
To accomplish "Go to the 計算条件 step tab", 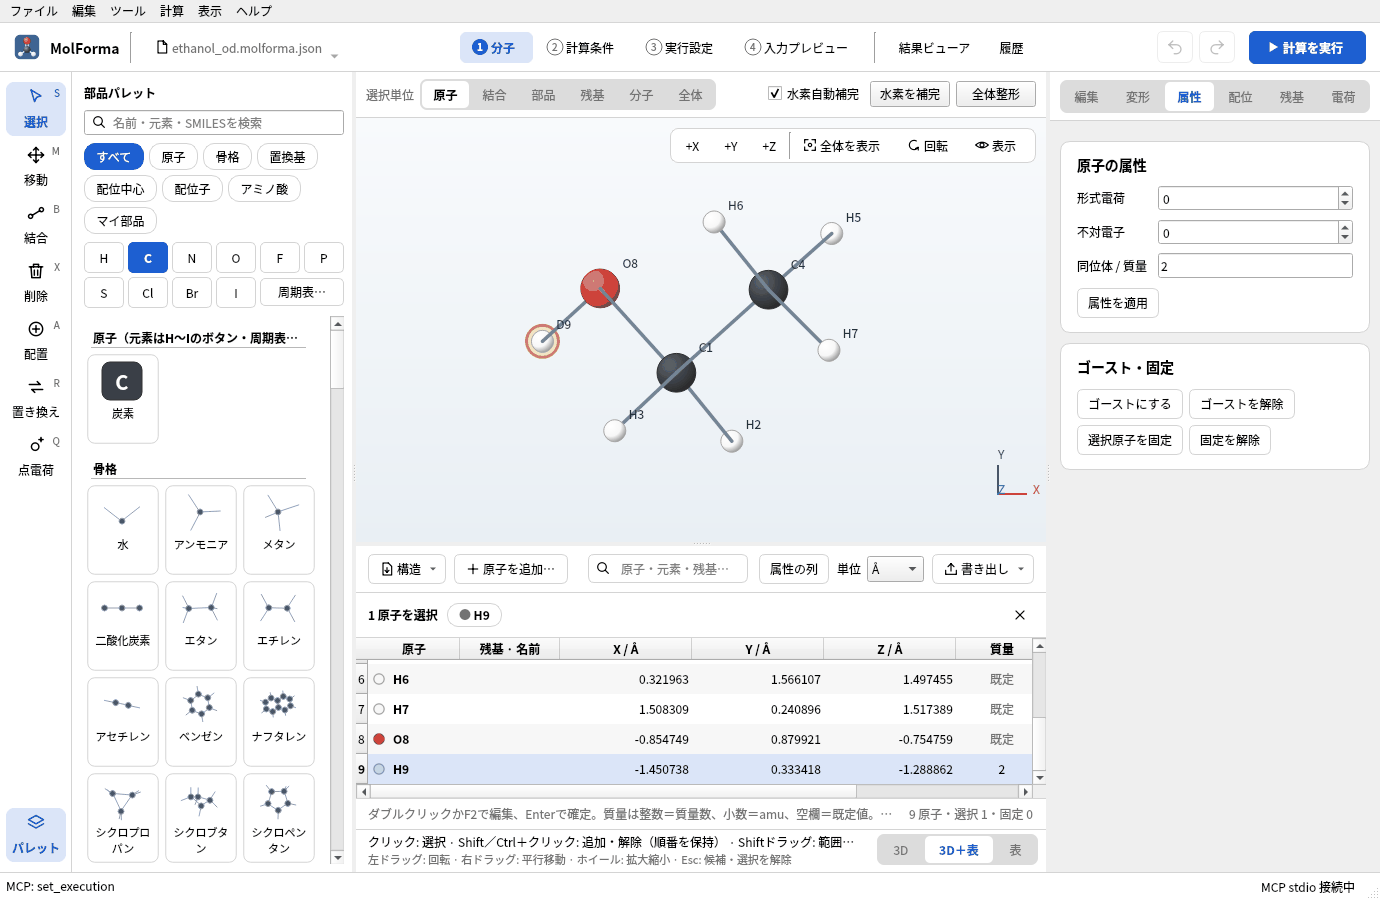I will tap(580, 47).
